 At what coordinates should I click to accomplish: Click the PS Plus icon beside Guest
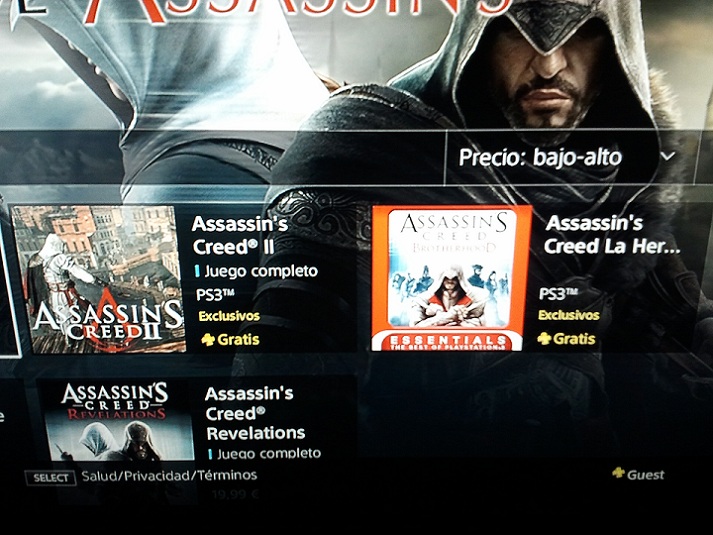pos(618,473)
